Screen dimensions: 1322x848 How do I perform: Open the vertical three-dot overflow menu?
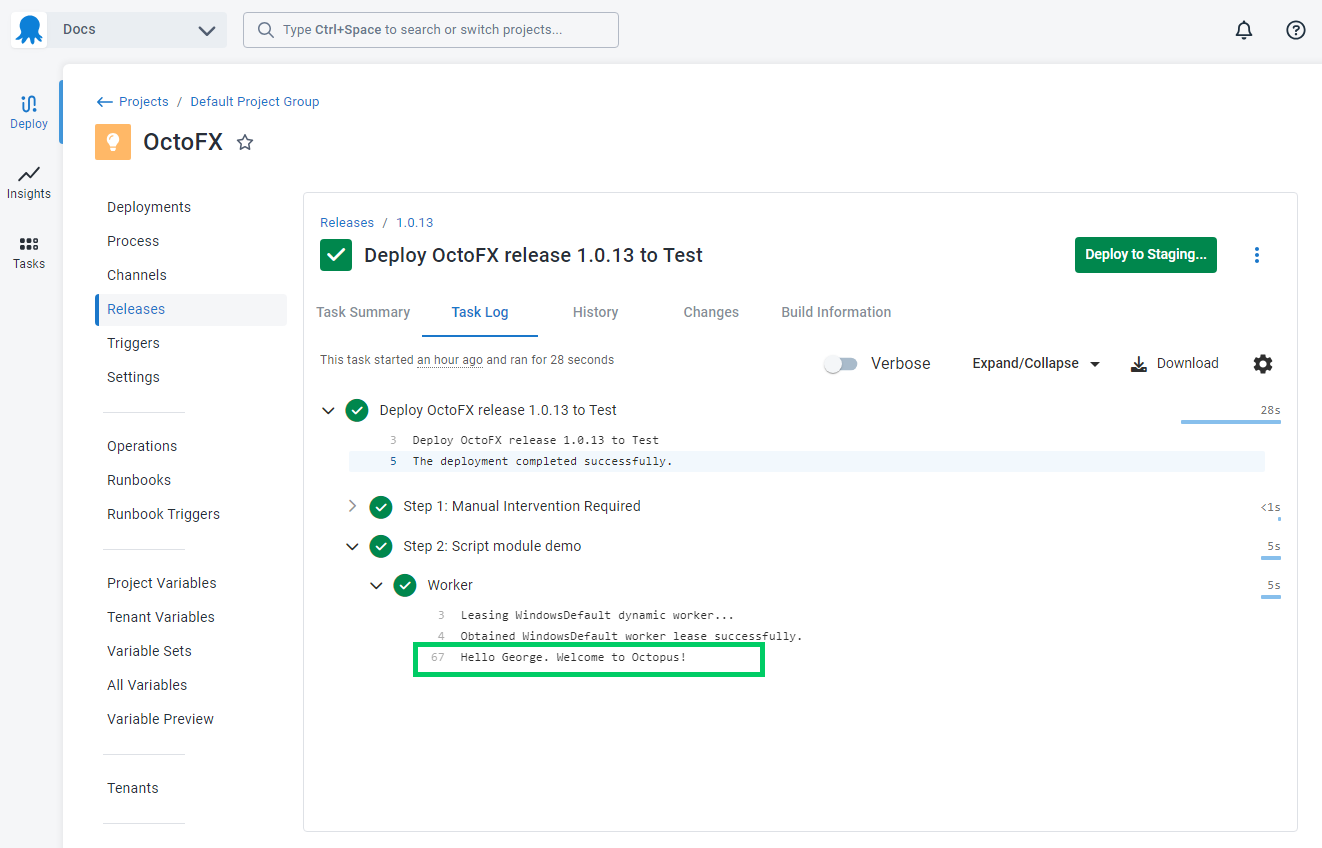(1257, 255)
